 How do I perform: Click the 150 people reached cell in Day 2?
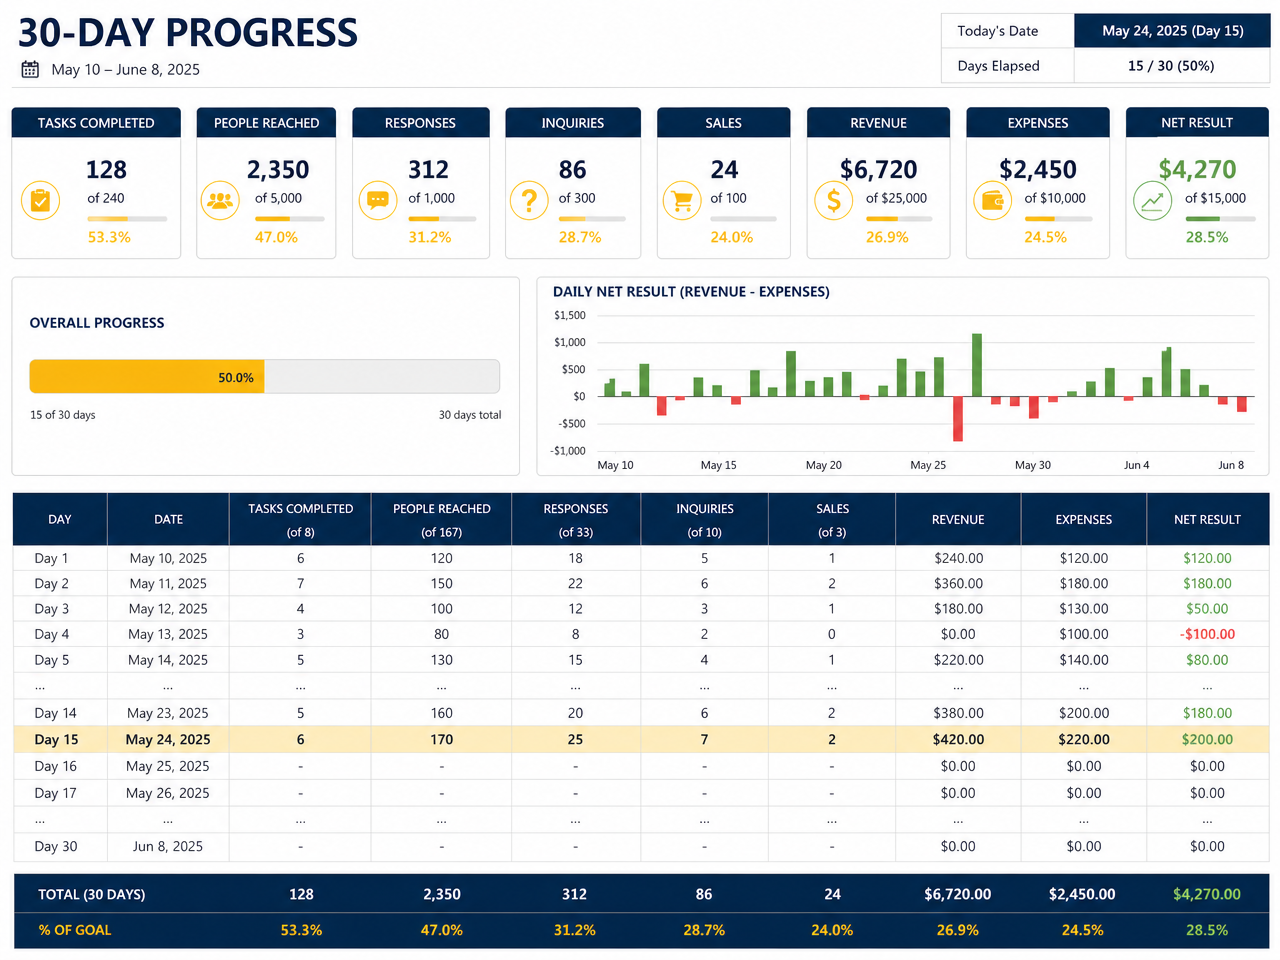point(441,583)
